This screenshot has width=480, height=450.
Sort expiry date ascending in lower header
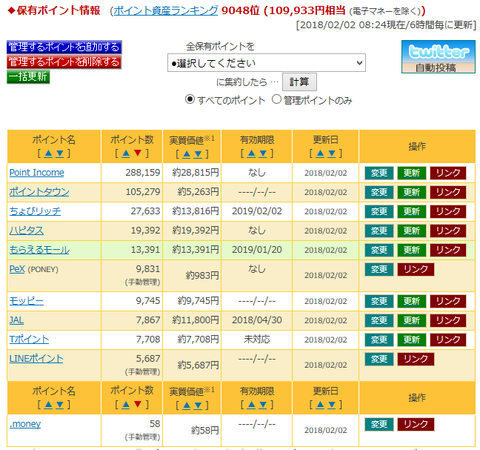click(251, 405)
